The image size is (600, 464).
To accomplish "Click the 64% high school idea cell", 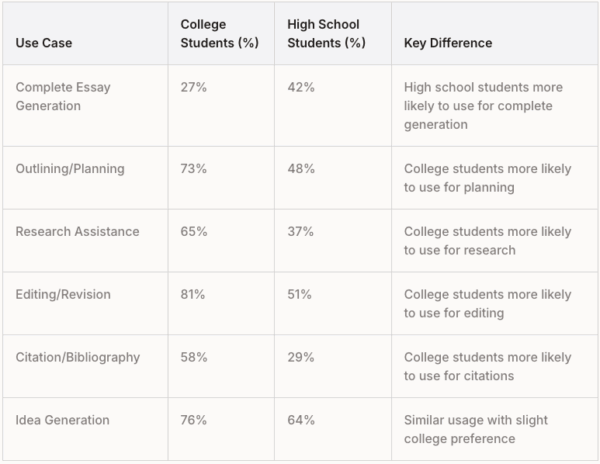I will coord(301,420).
